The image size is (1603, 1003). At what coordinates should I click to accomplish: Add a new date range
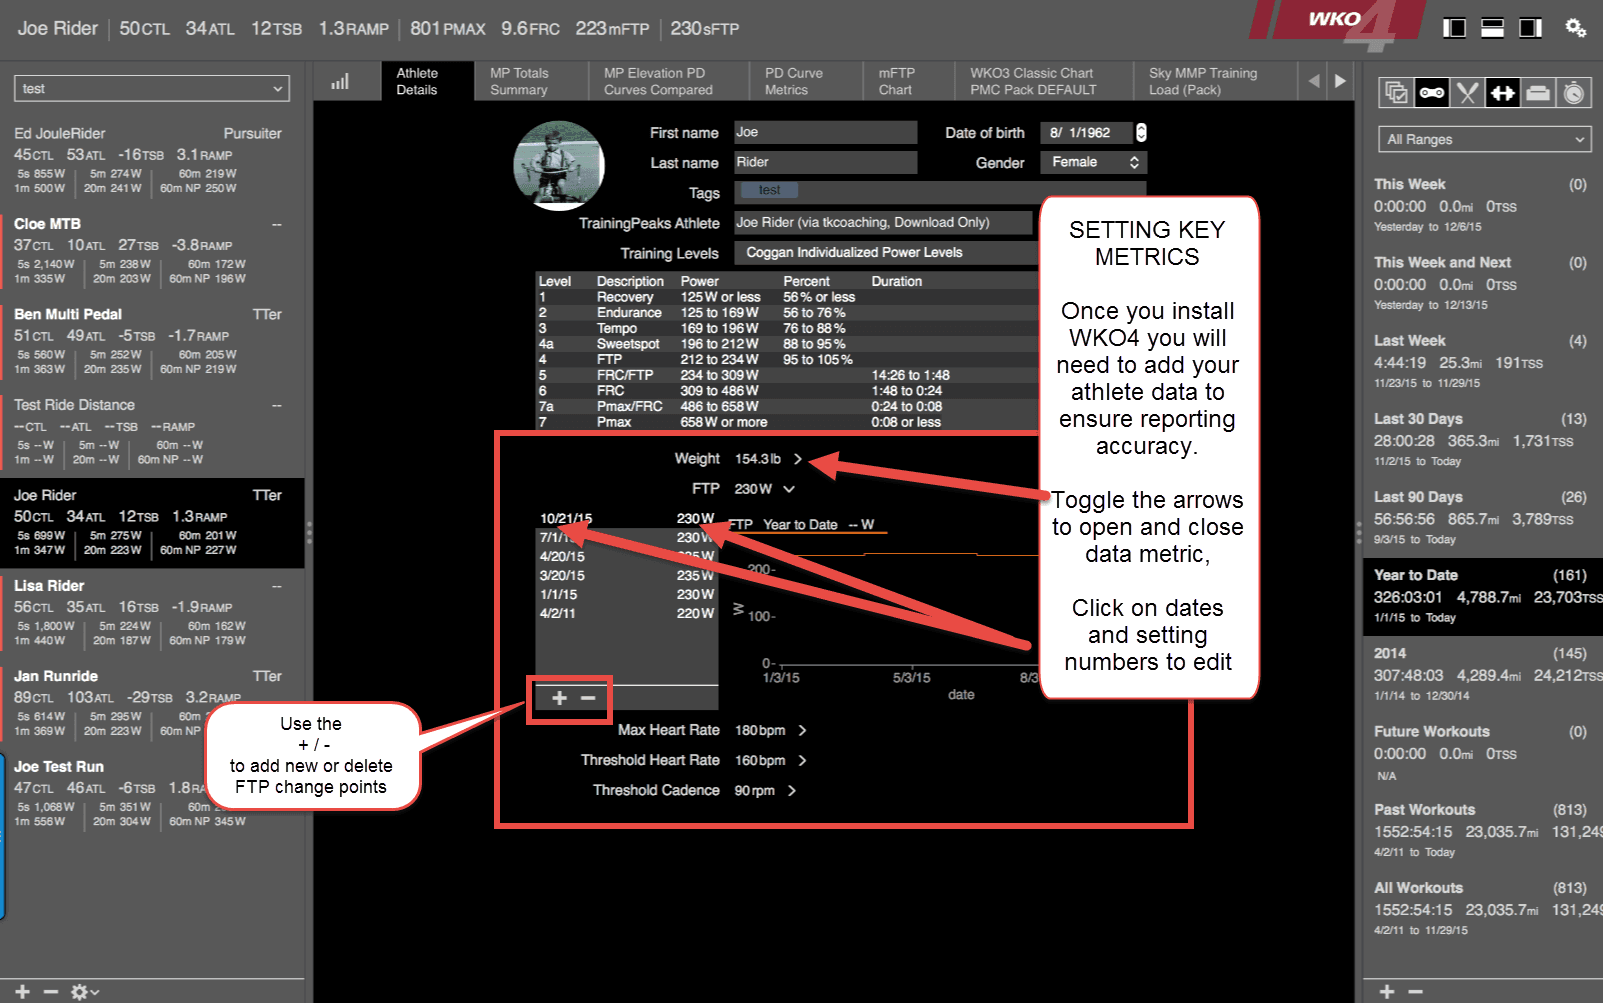[x=1387, y=991]
